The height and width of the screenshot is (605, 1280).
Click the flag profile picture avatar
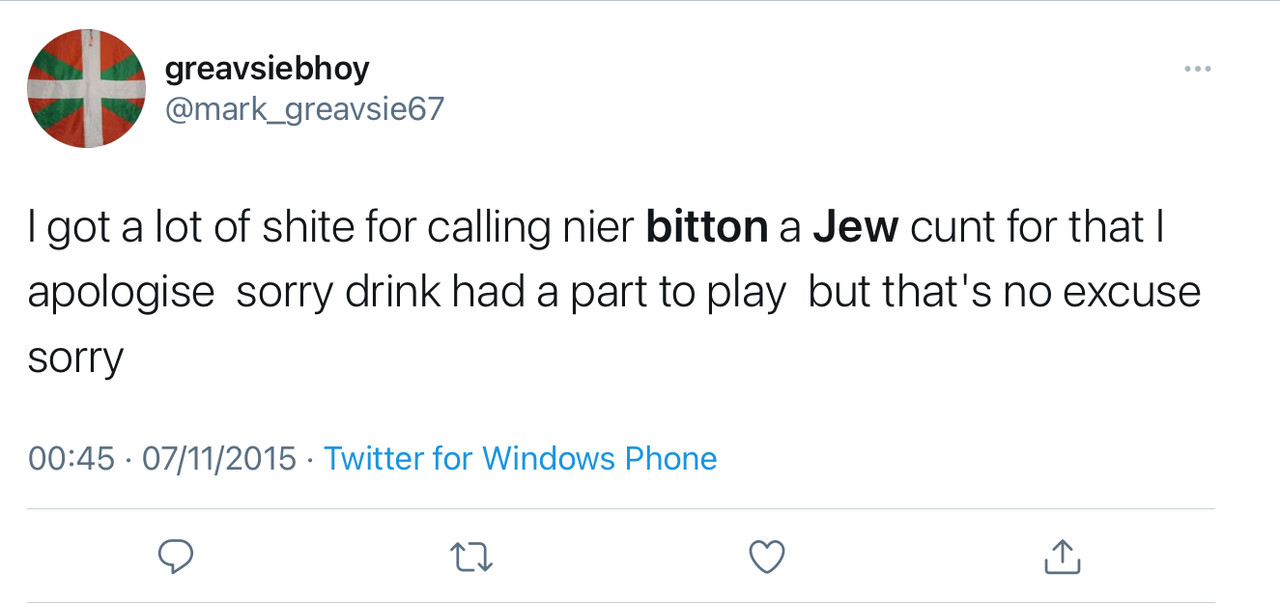point(86,89)
